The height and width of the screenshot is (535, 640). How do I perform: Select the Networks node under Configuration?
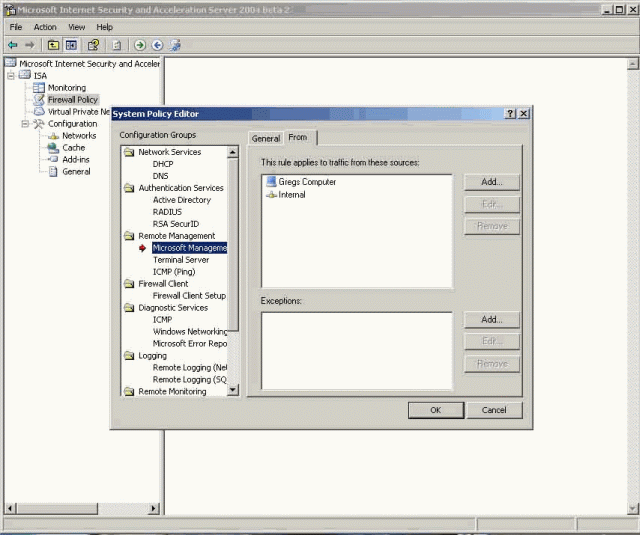[79, 136]
